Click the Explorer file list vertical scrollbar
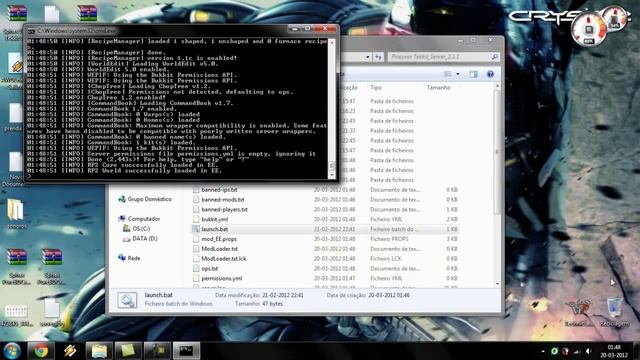This screenshot has height=360, width=640. tap(497, 151)
